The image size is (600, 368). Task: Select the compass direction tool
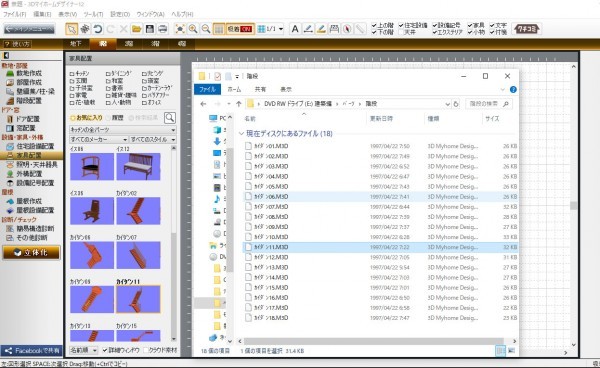(x=347, y=29)
